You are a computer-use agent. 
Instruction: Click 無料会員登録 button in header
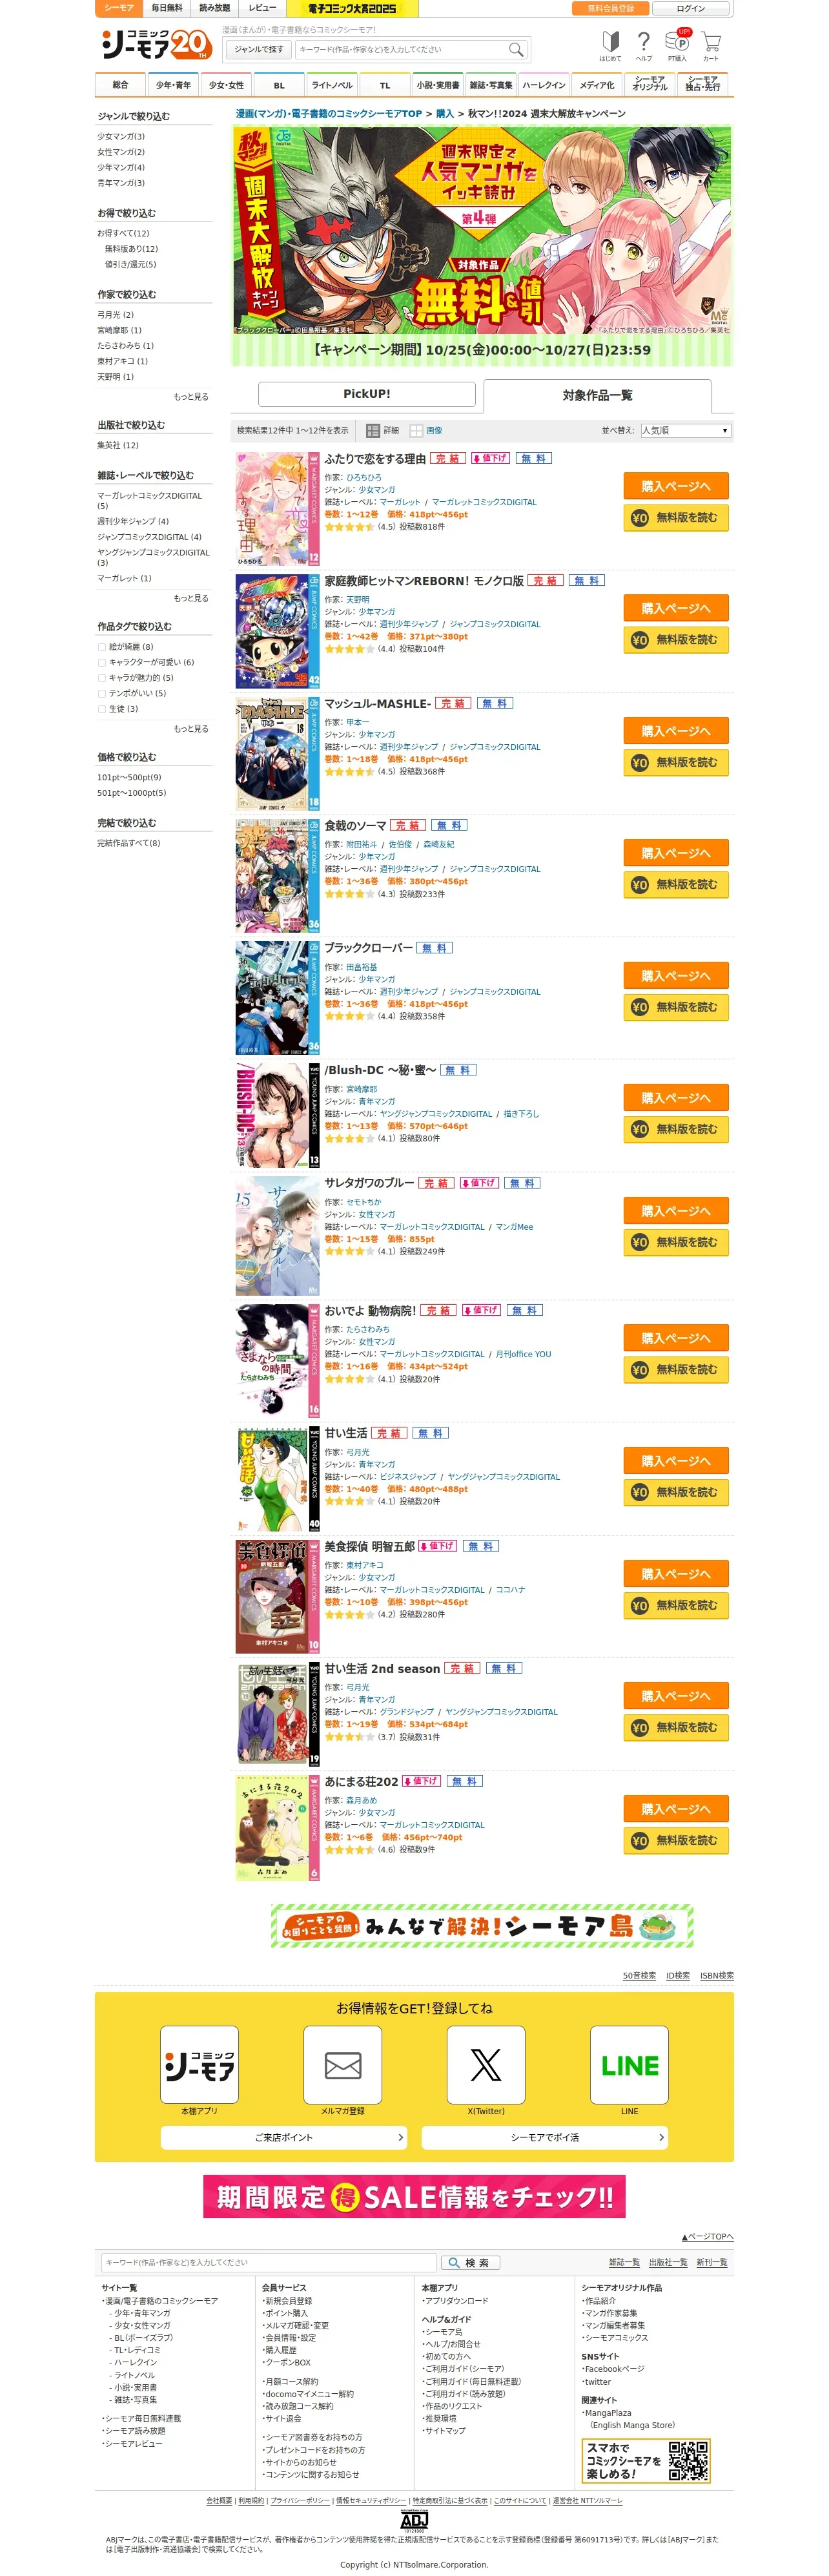610,8
